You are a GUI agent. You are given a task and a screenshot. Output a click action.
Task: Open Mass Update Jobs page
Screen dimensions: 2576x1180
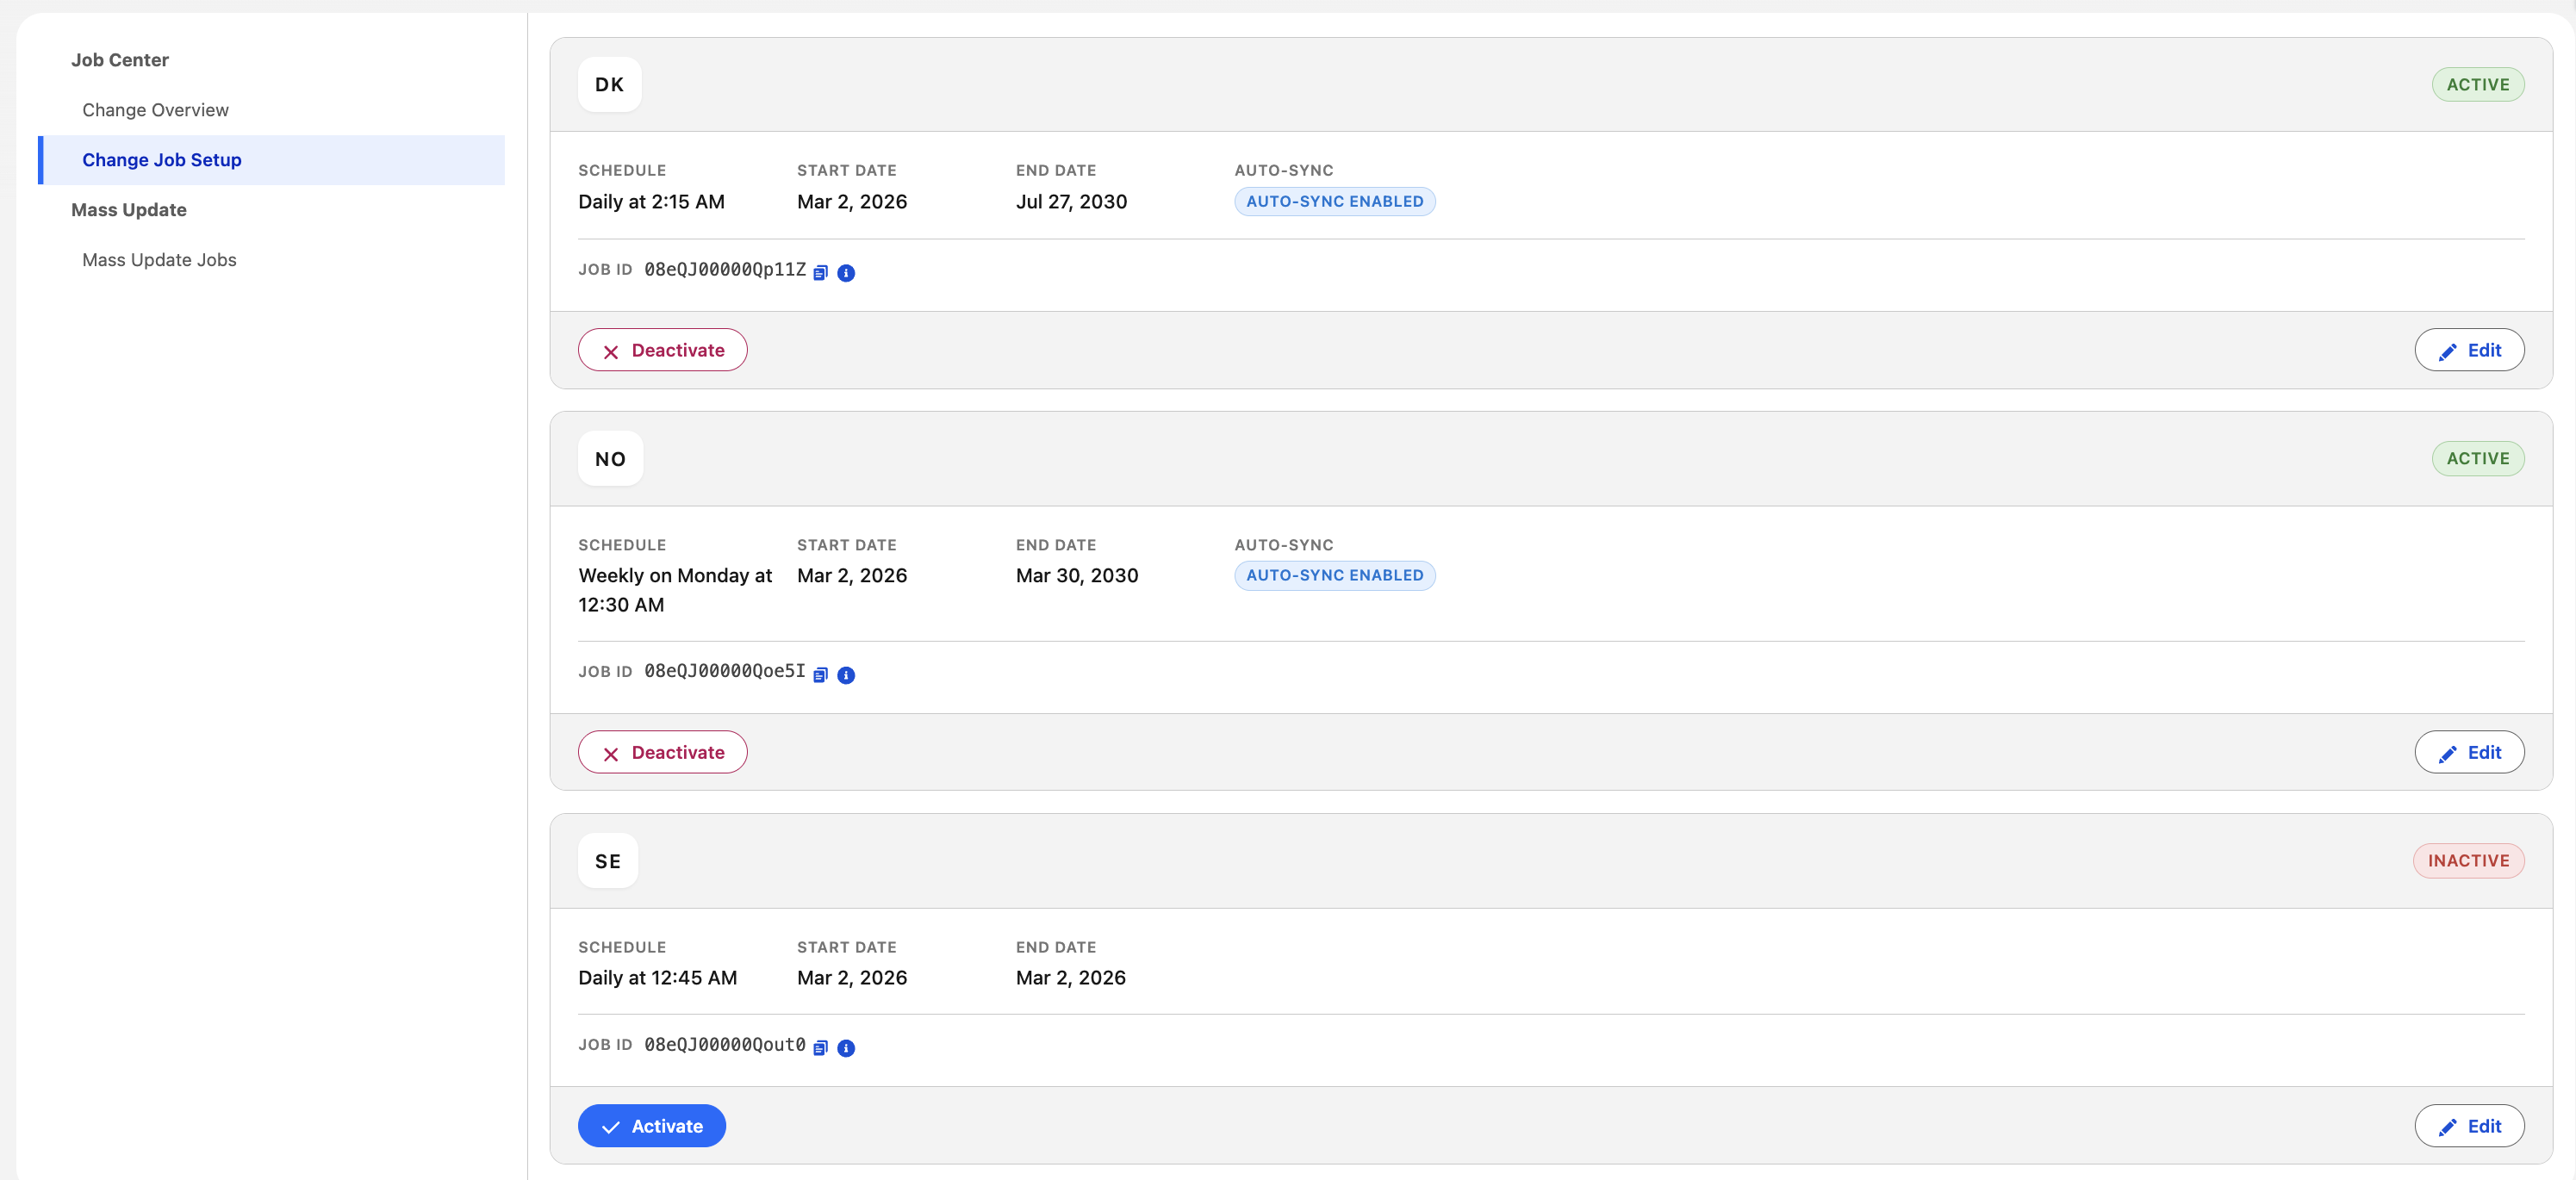coord(159,260)
